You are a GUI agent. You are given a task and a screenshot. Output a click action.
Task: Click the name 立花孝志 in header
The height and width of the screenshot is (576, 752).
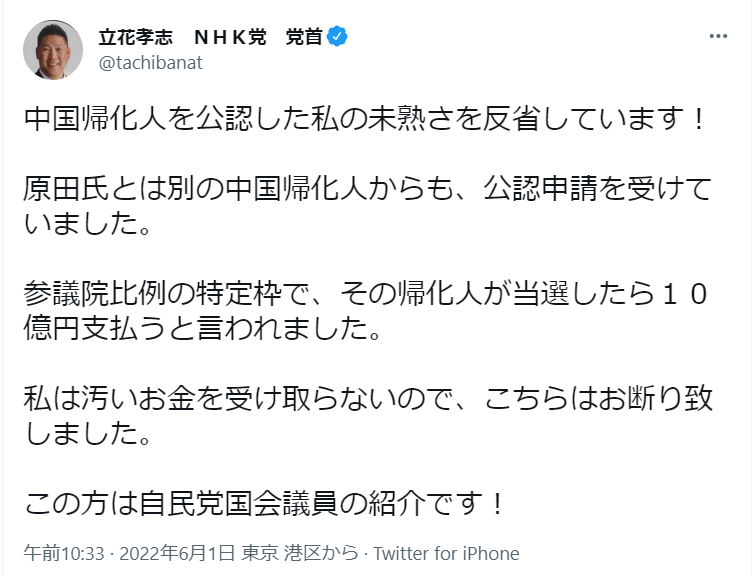[x=136, y=37]
